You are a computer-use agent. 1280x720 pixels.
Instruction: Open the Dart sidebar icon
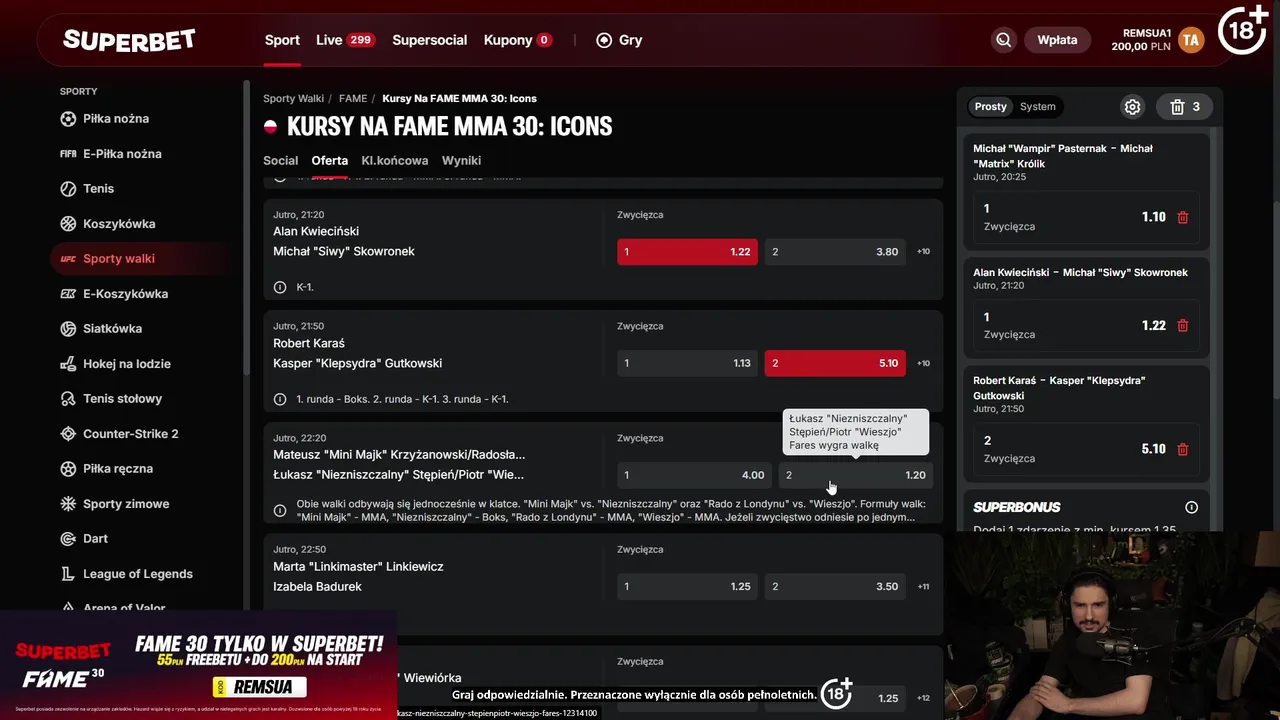(68, 539)
